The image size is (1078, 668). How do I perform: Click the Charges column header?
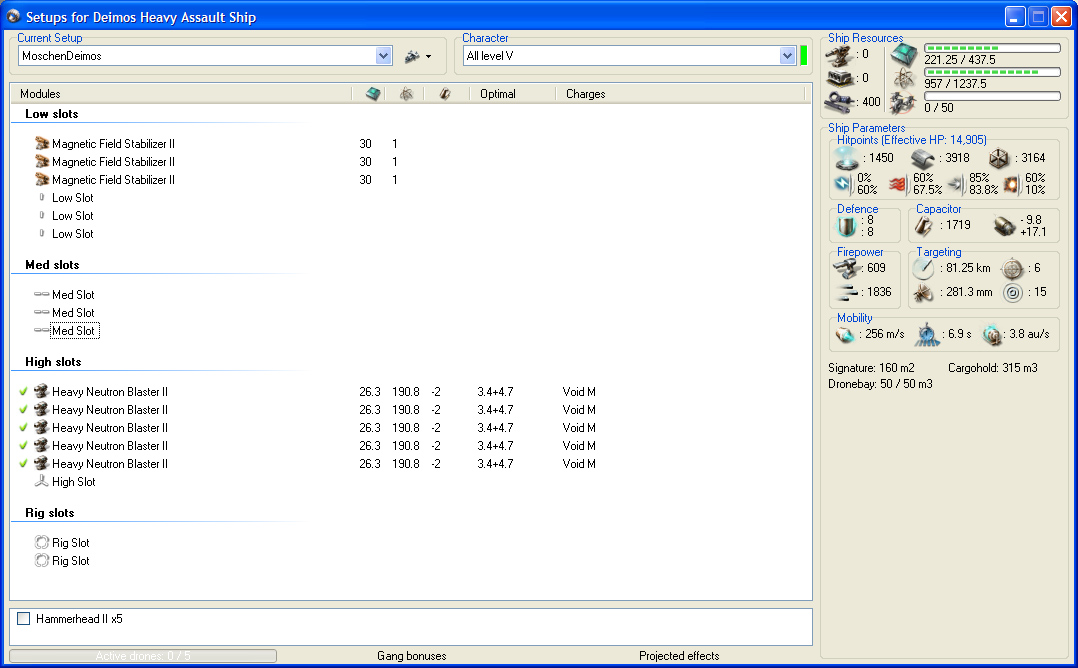tap(586, 94)
